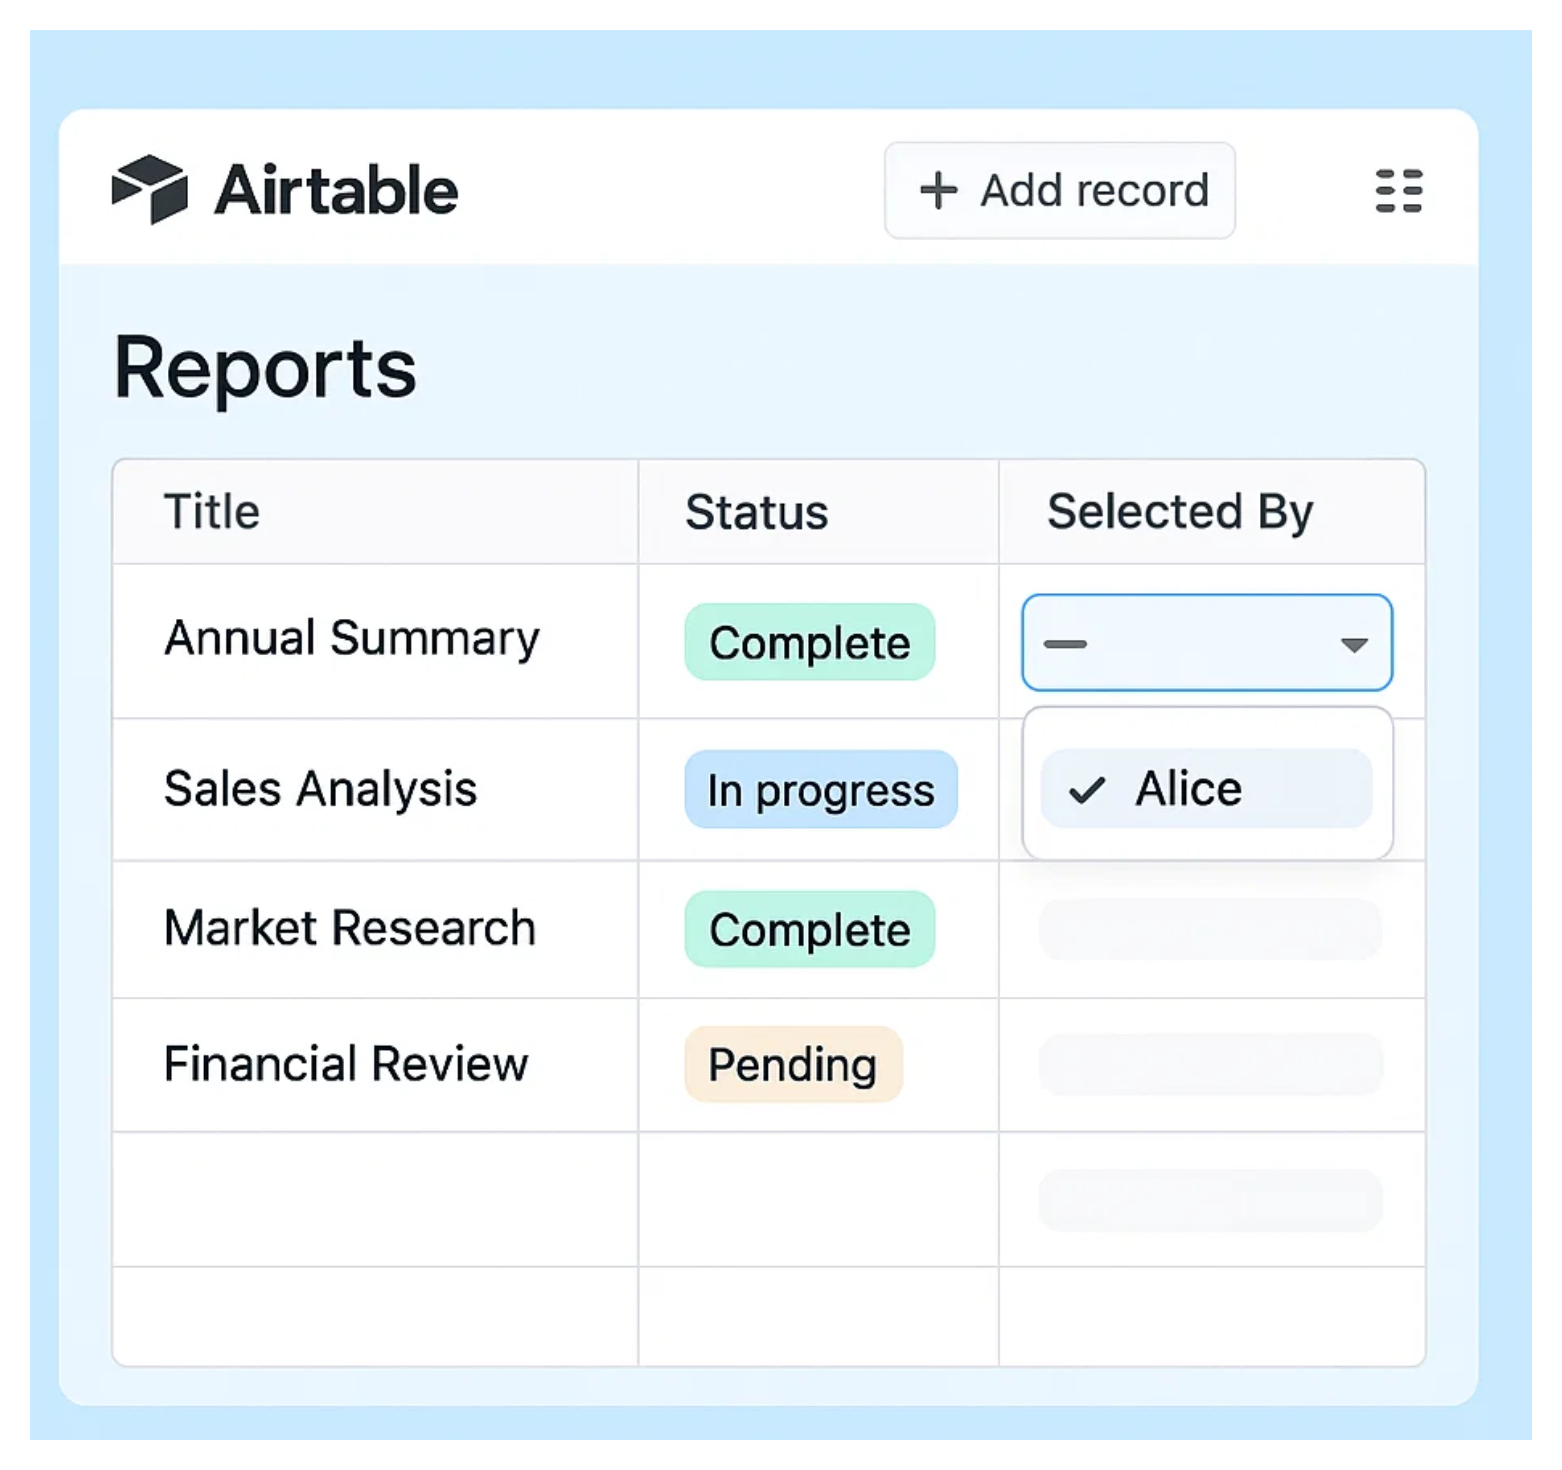This screenshot has height=1470, width=1562.
Task: Click the Airtable cube logo icon
Action: (150, 189)
